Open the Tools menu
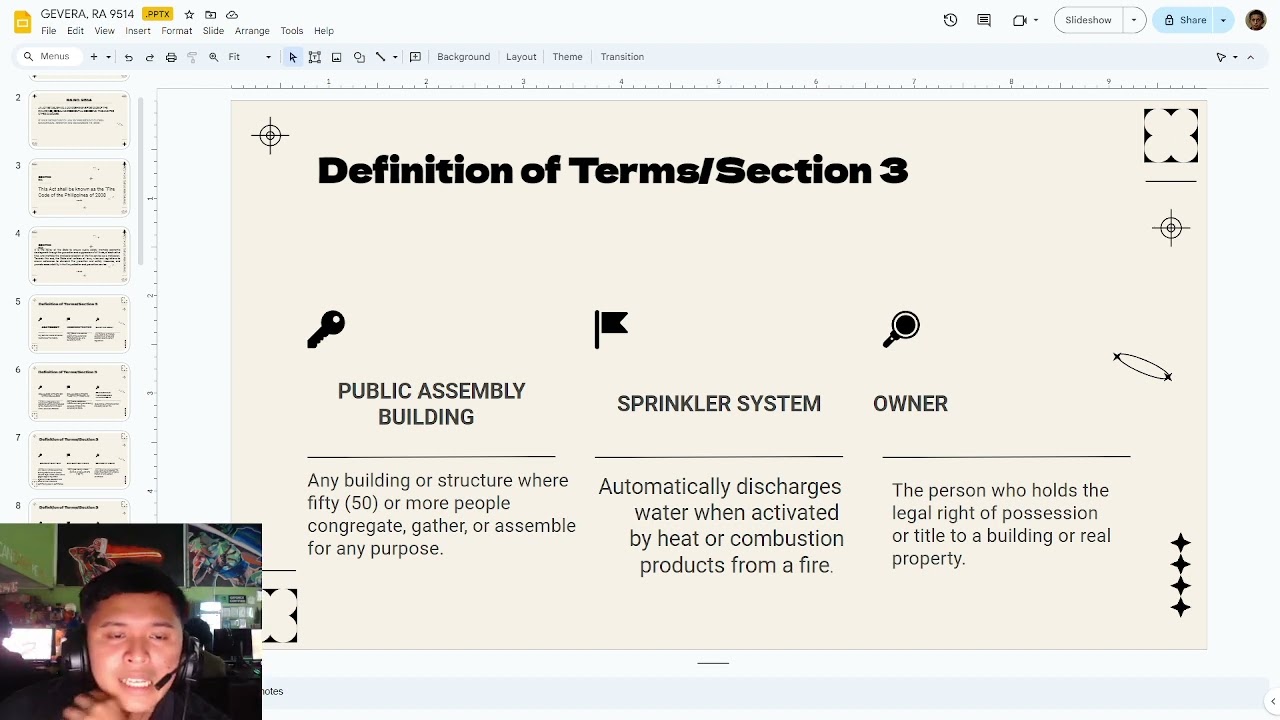The height and width of the screenshot is (720, 1280). (292, 31)
